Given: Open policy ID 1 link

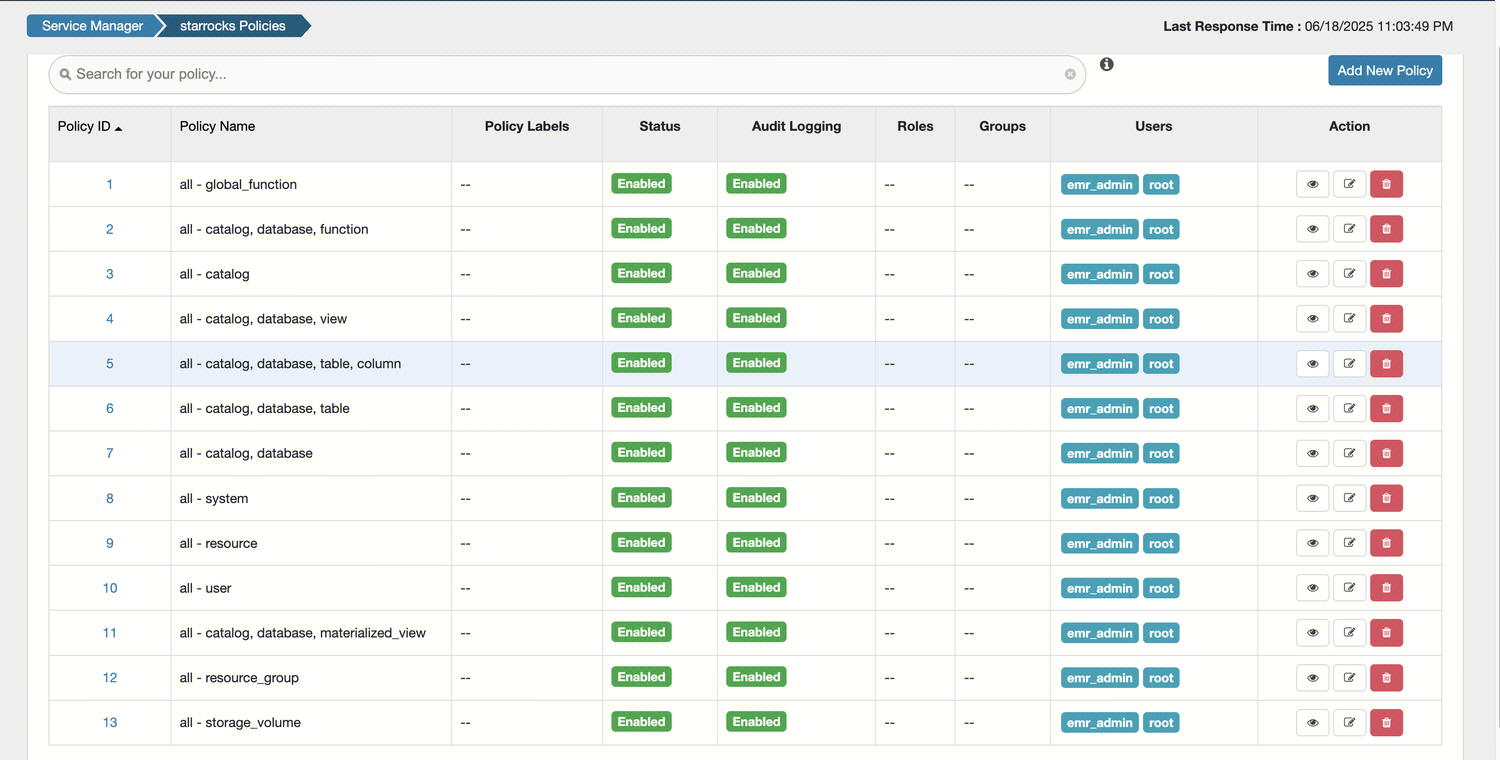Looking at the screenshot, I should click(110, 184).
